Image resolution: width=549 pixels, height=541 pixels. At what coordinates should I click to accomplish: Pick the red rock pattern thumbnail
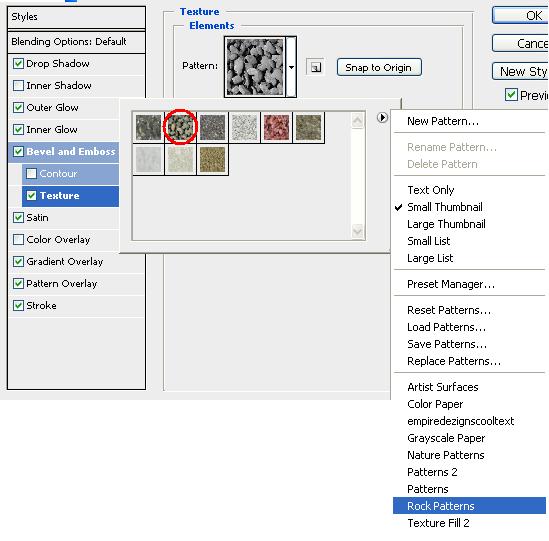277,128
